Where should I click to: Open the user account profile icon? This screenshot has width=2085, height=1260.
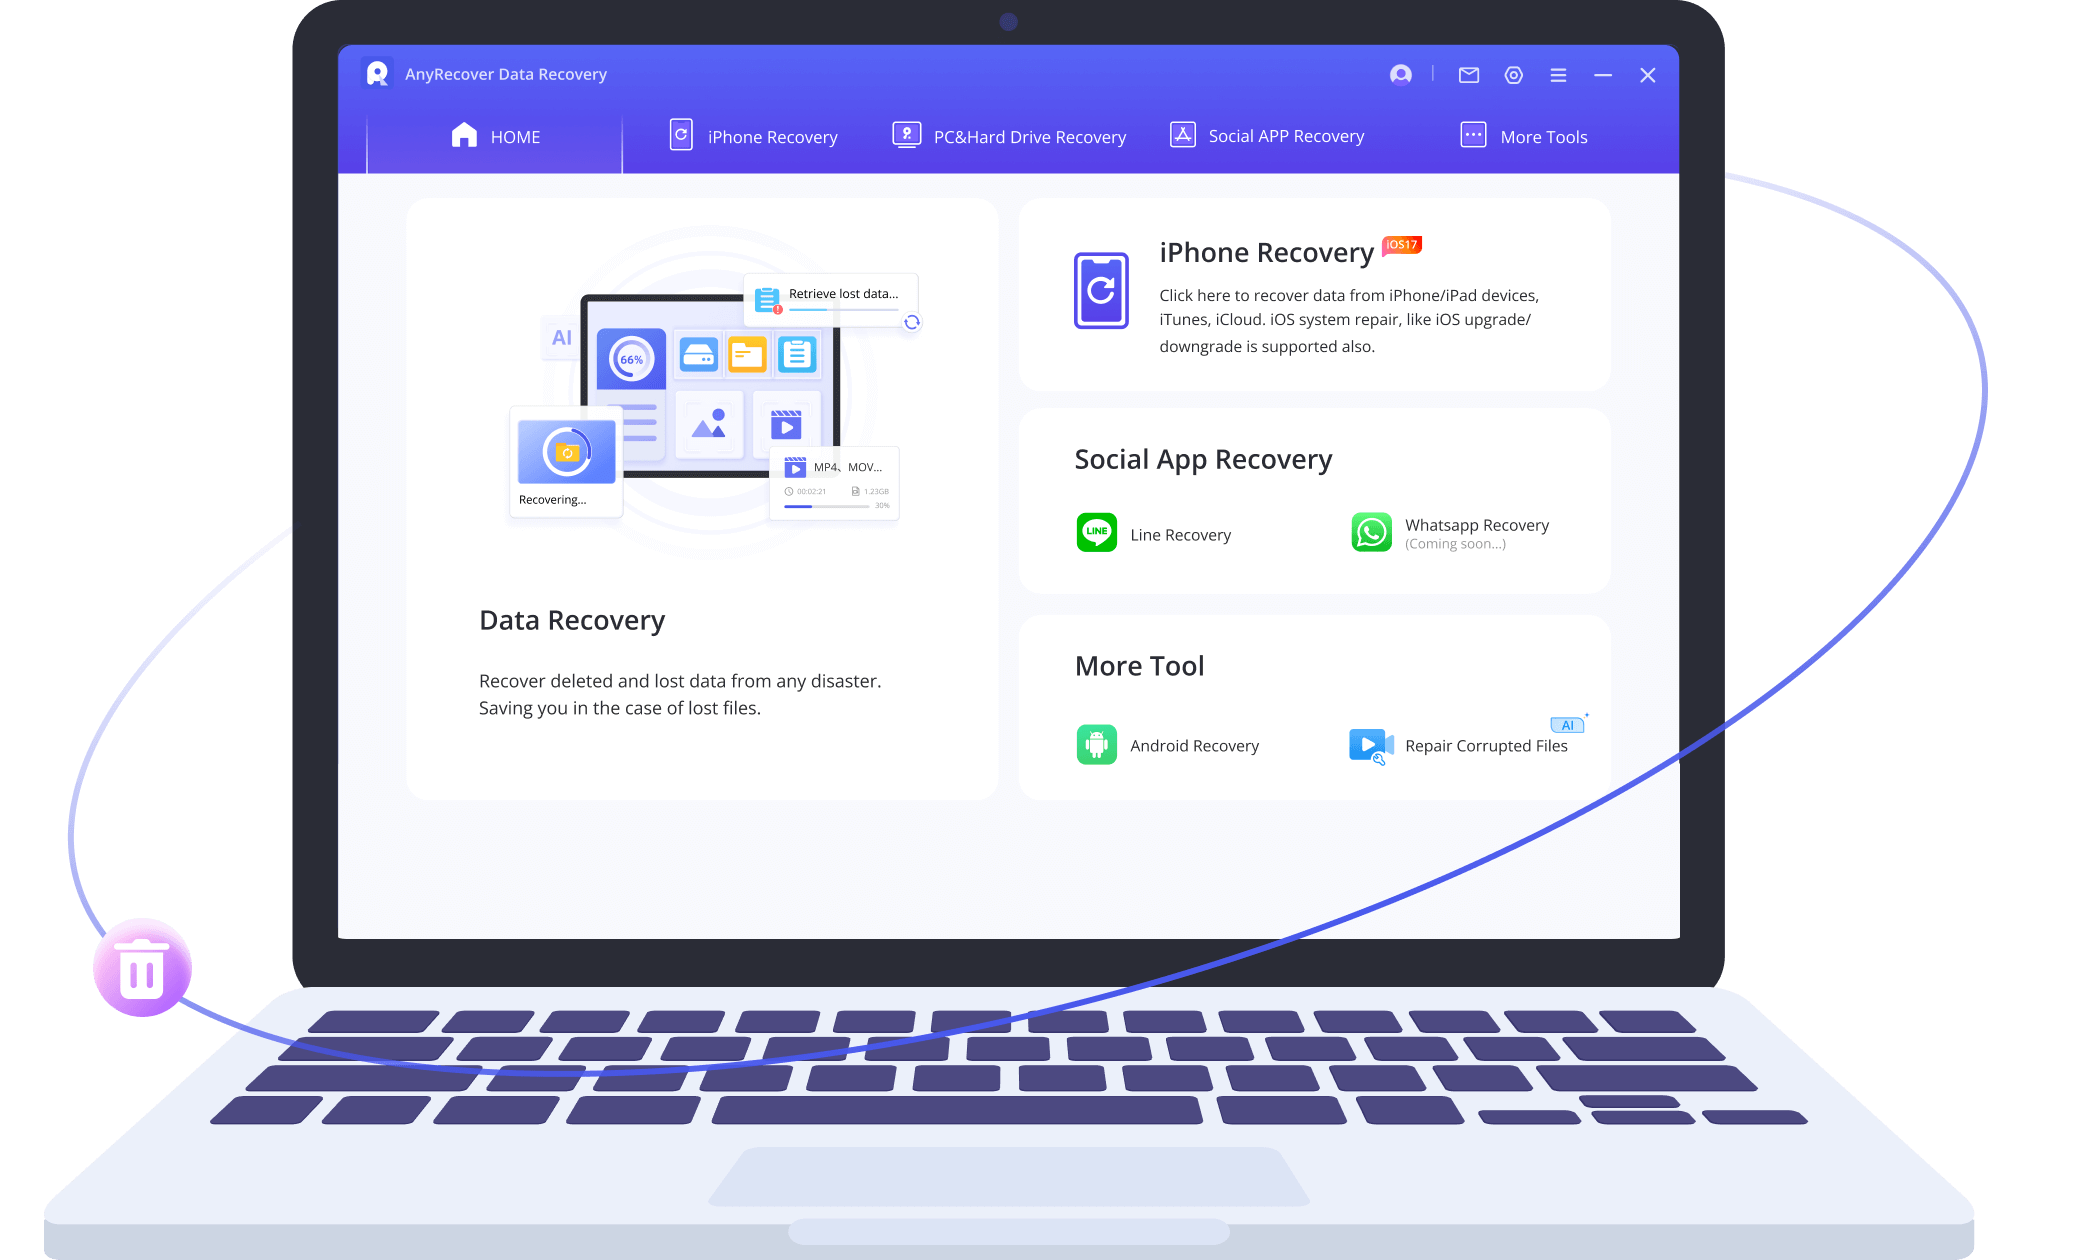tap(1401, 75)
